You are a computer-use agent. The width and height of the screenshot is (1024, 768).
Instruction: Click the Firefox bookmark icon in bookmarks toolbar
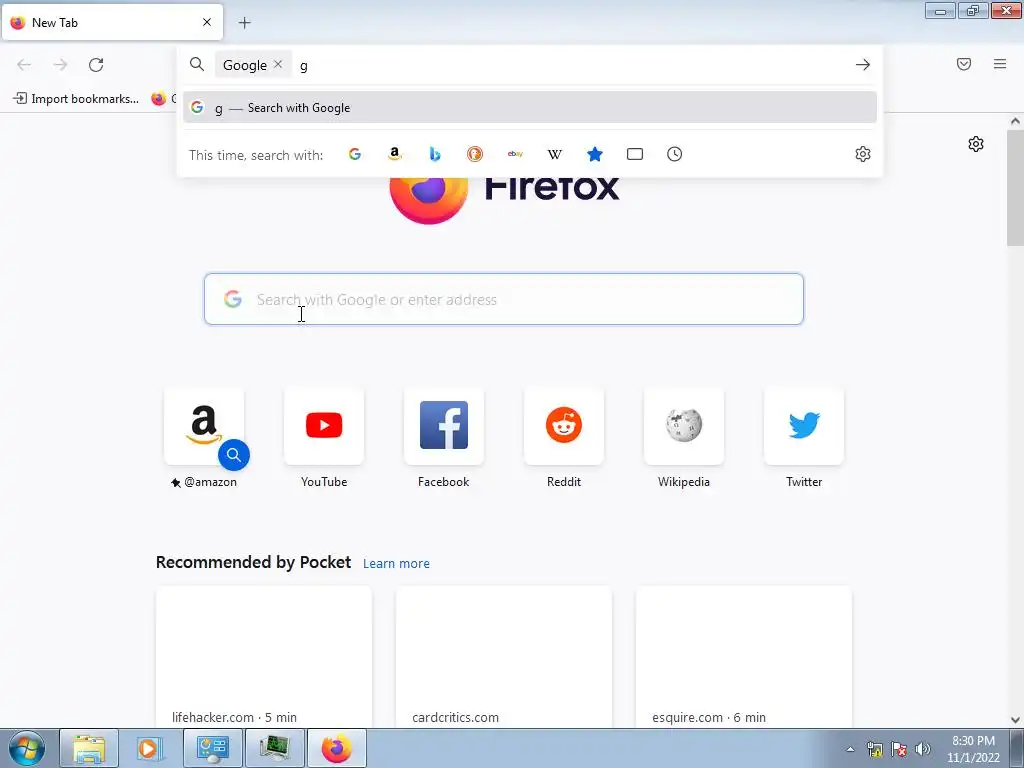(x=159, y=99)
